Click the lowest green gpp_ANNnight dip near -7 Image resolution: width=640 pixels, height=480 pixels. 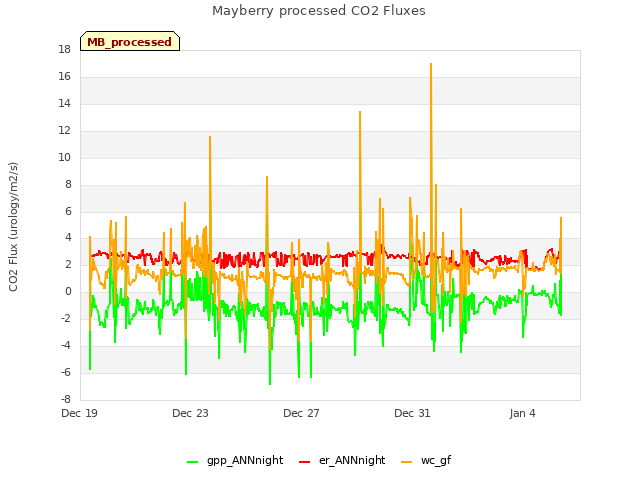[x=270, y=383]
